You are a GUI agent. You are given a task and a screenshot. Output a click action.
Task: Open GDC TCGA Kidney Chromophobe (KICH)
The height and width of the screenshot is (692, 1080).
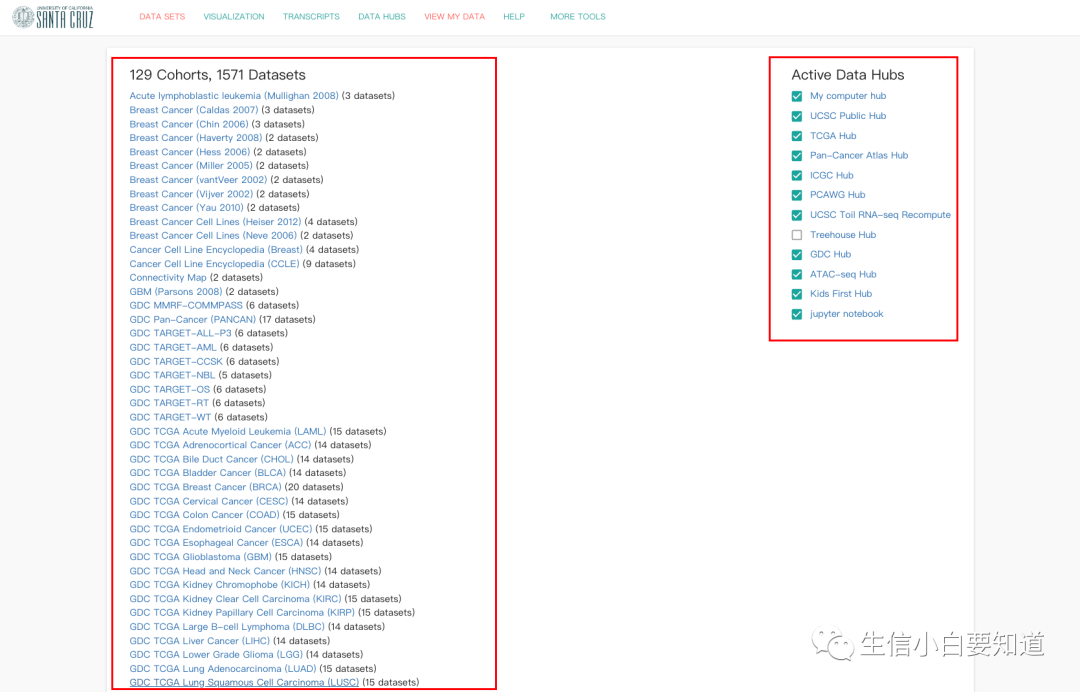[220, 585]
